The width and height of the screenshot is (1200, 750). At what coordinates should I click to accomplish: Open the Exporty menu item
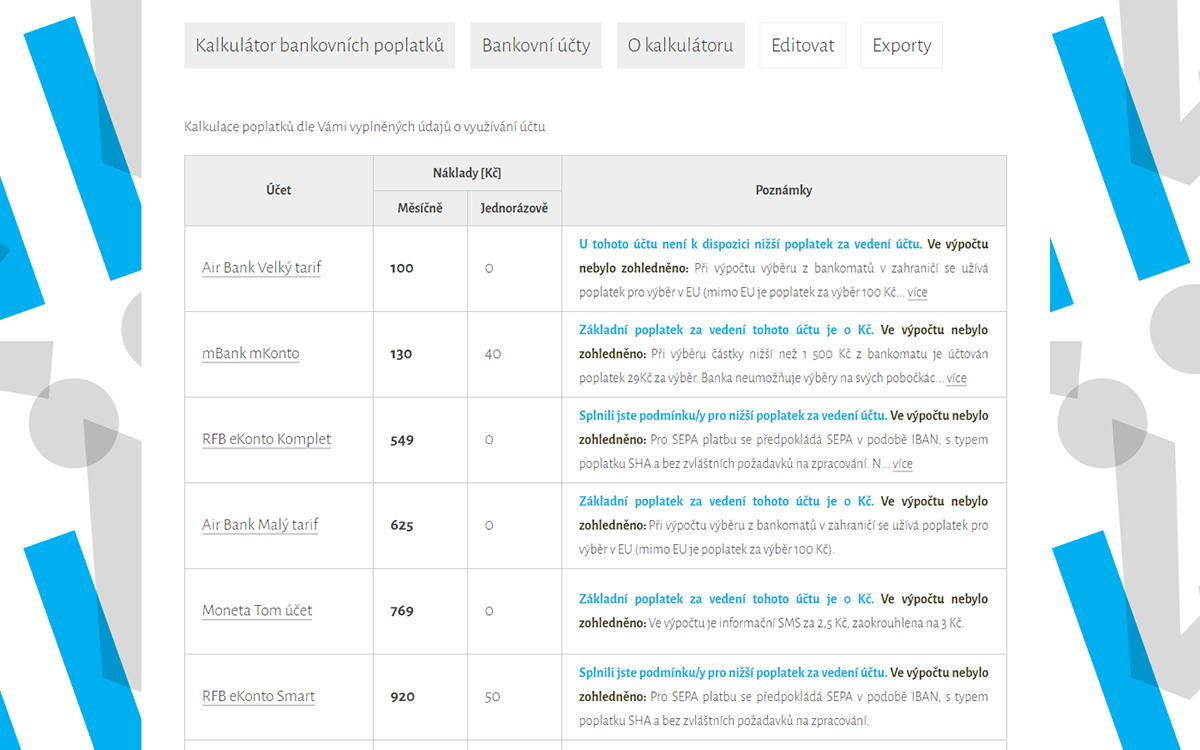(901, 46)
